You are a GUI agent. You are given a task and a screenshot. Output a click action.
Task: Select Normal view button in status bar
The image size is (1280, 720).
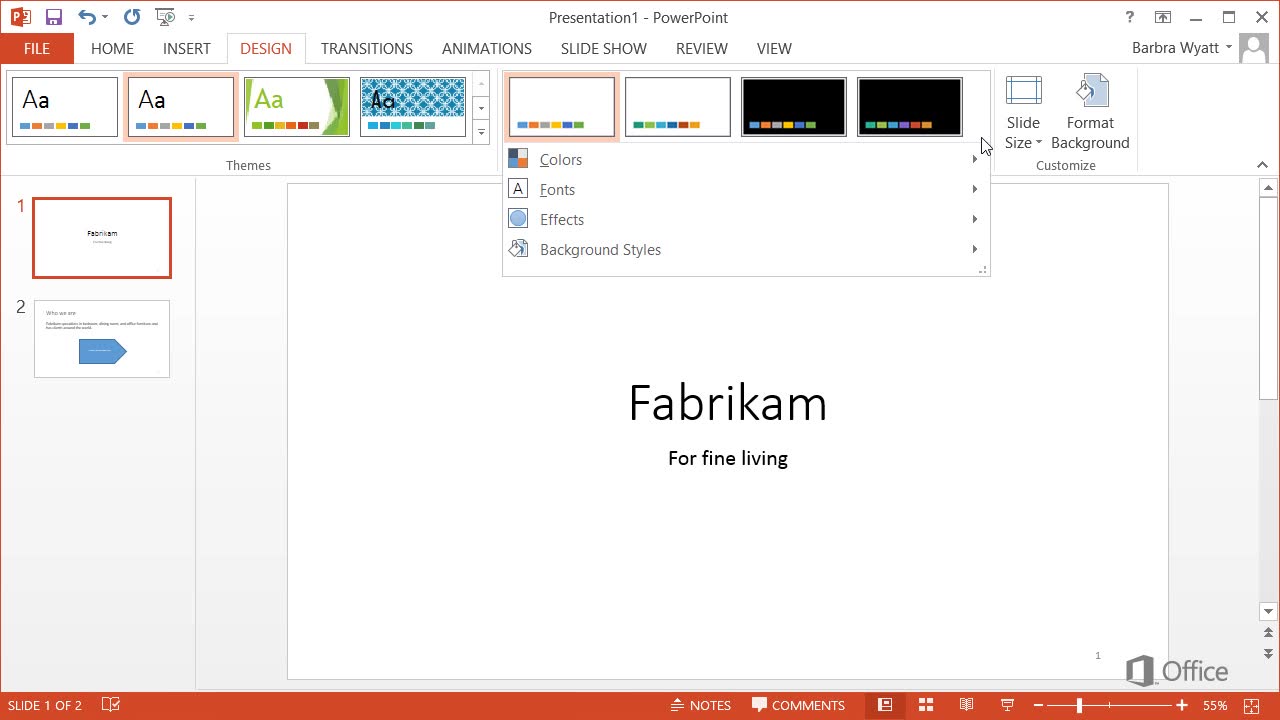coord(885,705)
